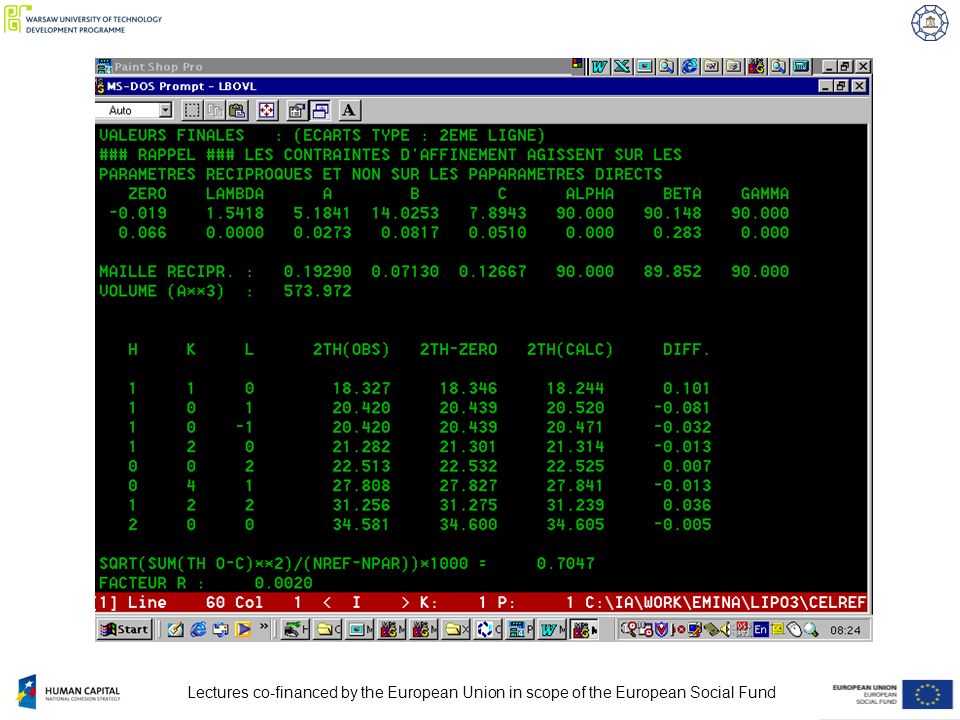Click the mouse tray icon
The height and width of the screenshot is (720, 960).
click(794, 629)
